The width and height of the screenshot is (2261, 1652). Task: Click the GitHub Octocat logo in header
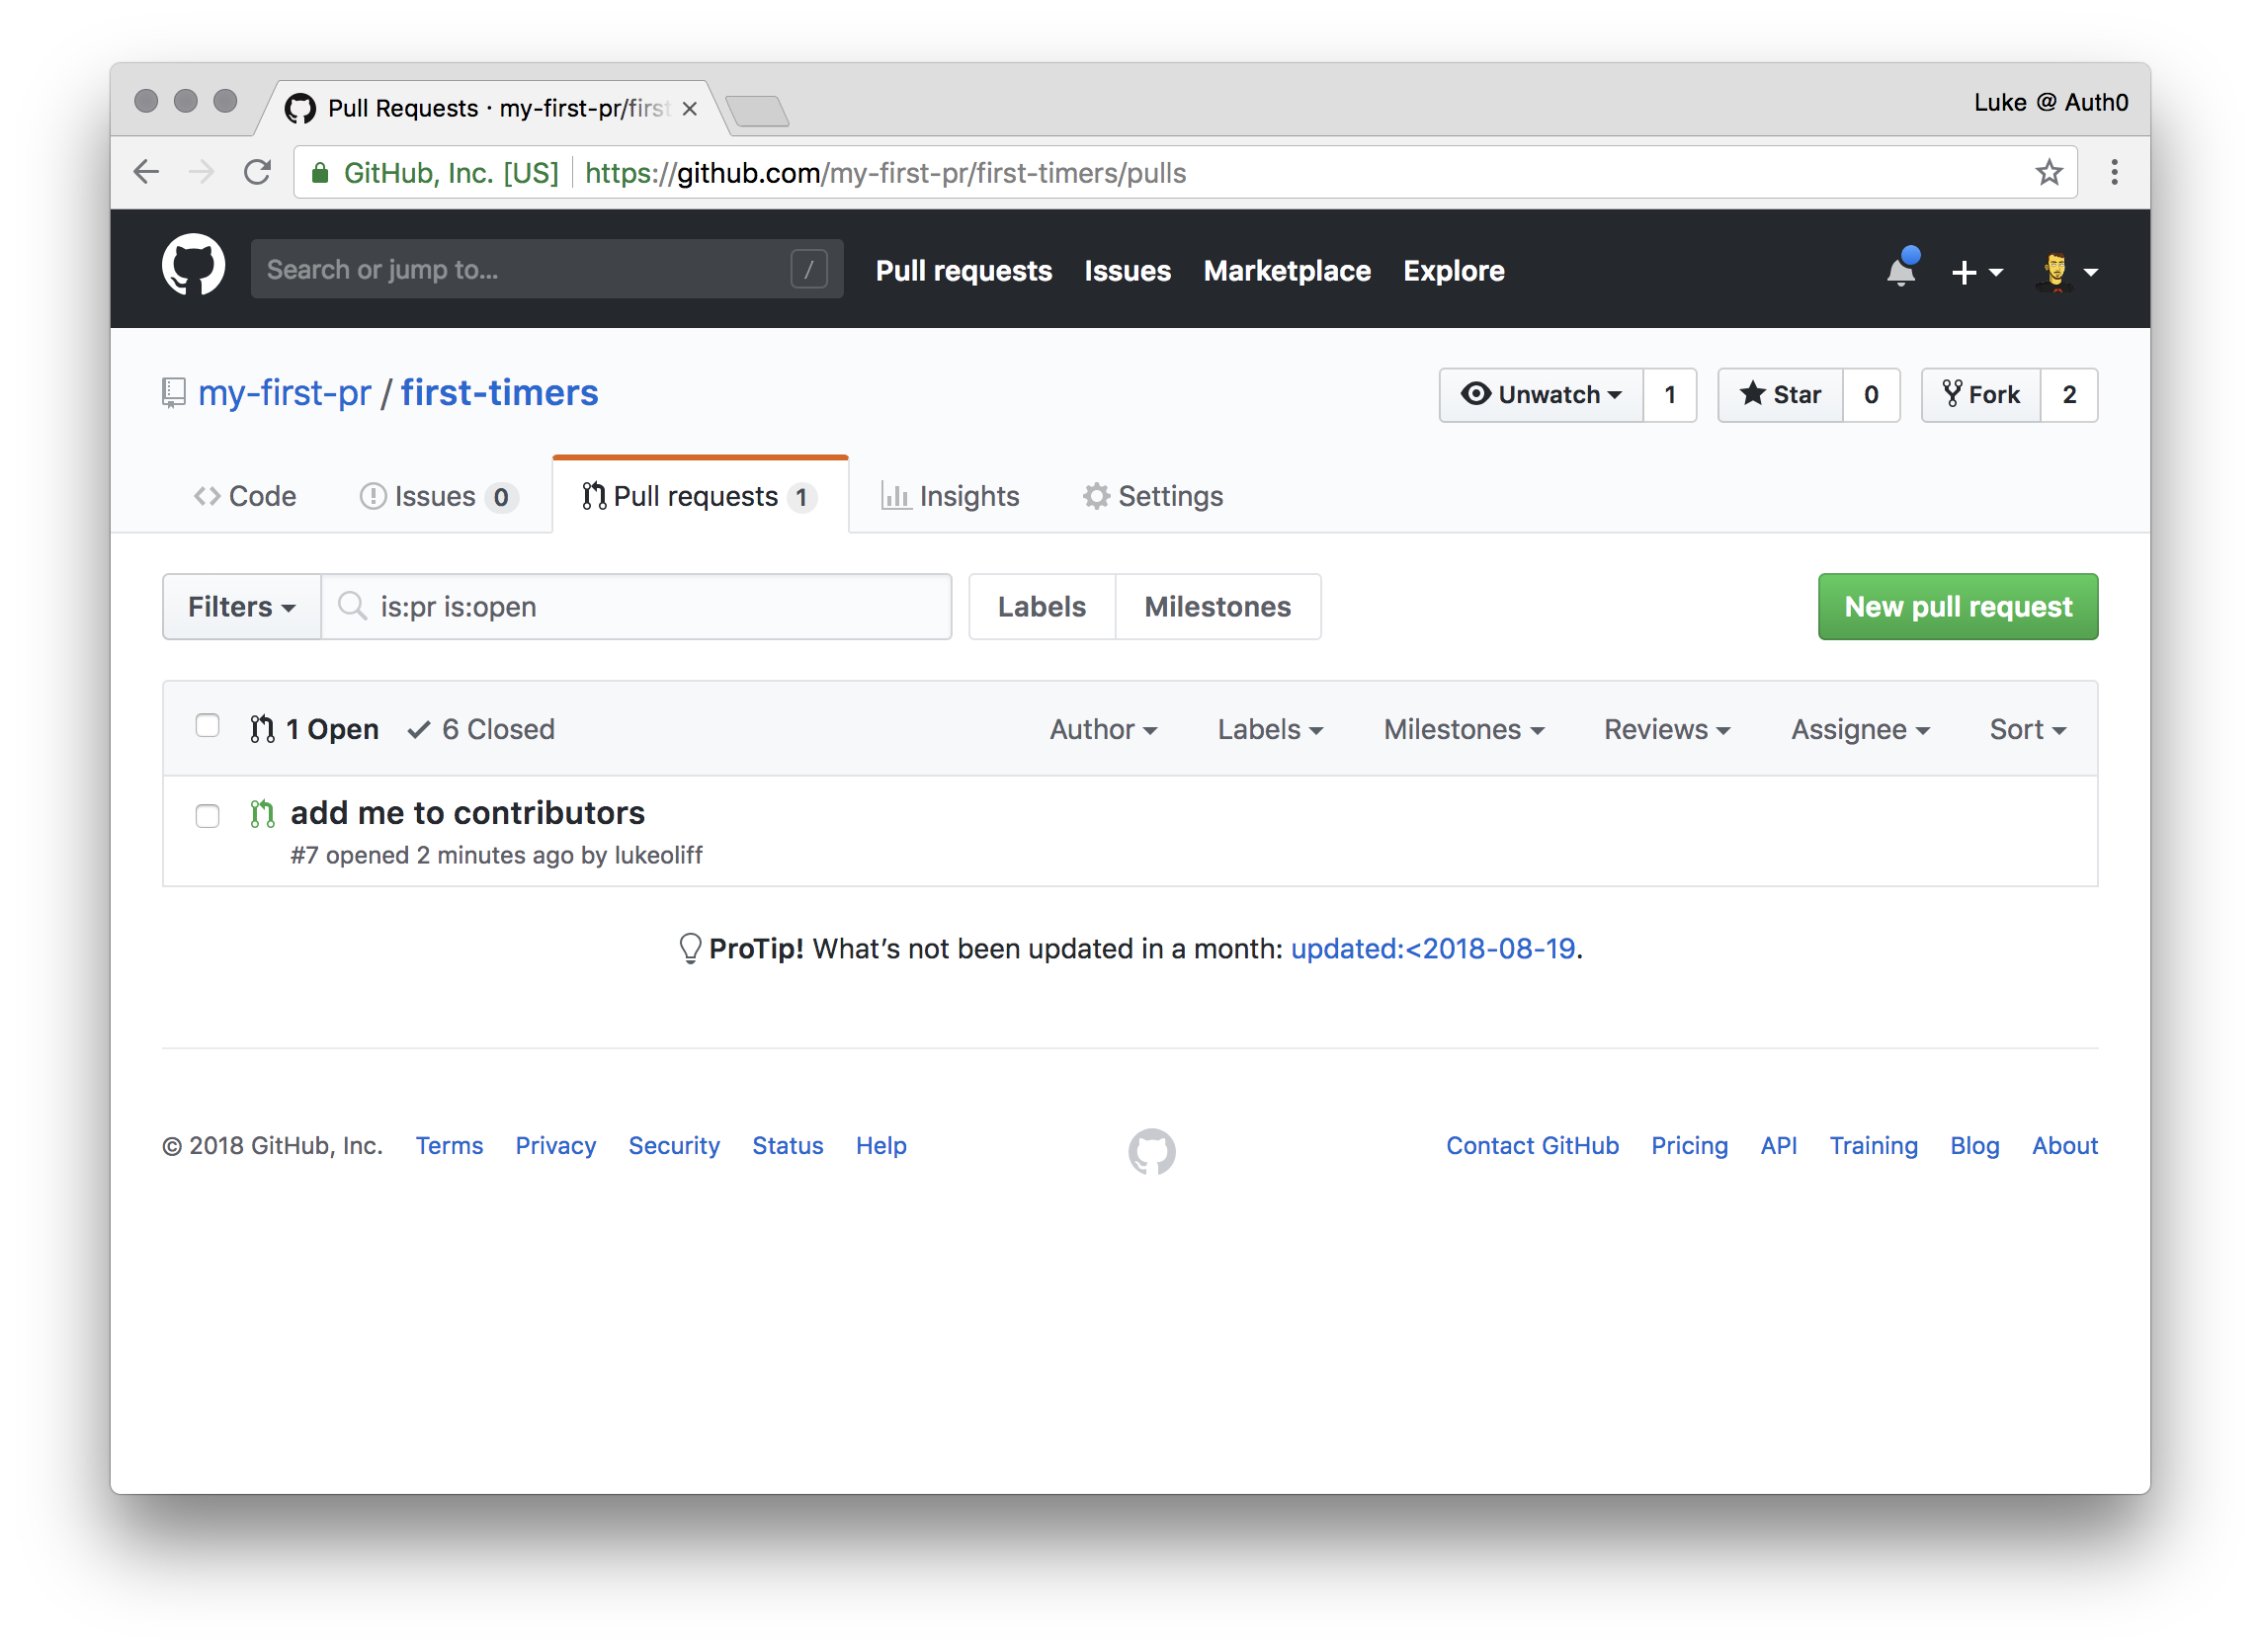(x=193, y=266)
